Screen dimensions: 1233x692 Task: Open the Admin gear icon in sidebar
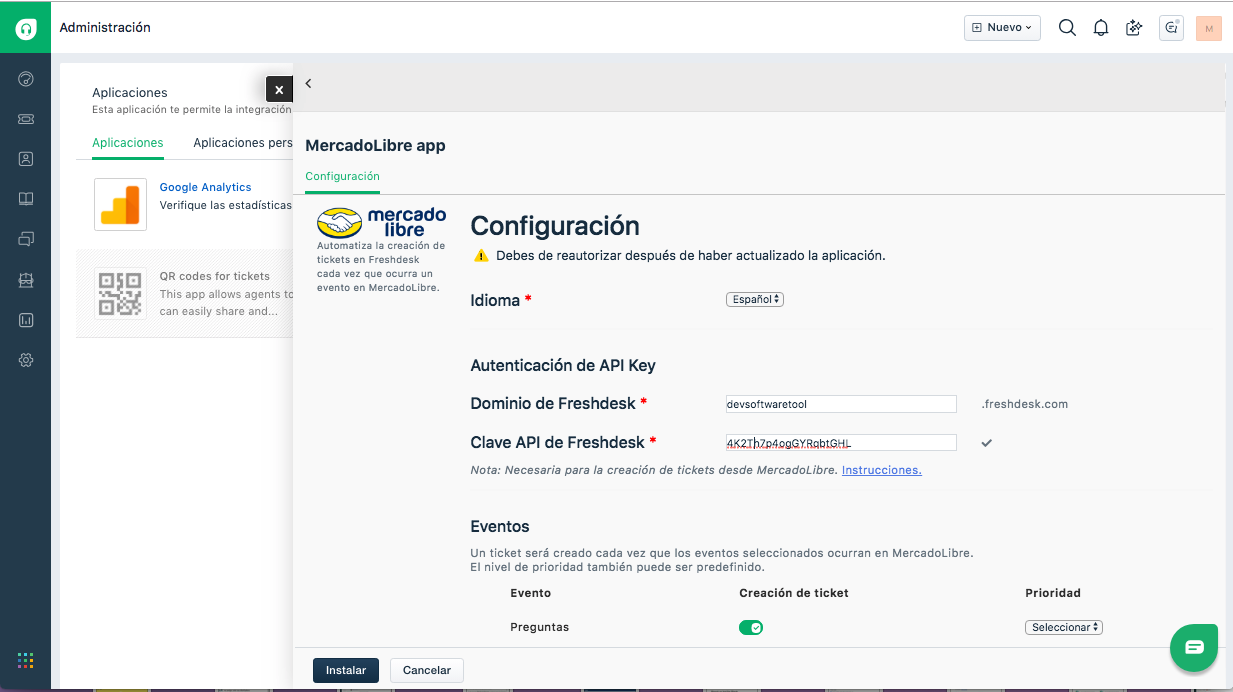[26, 360]
